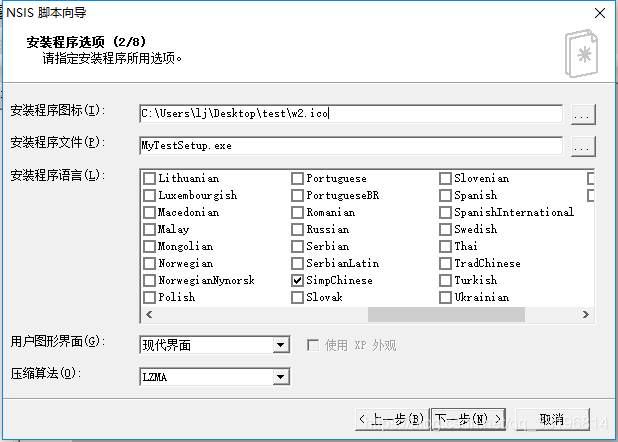The image size is (618, 442).
Task: Tick the Lithuanian language checkbox
Action: click(149, 178)
